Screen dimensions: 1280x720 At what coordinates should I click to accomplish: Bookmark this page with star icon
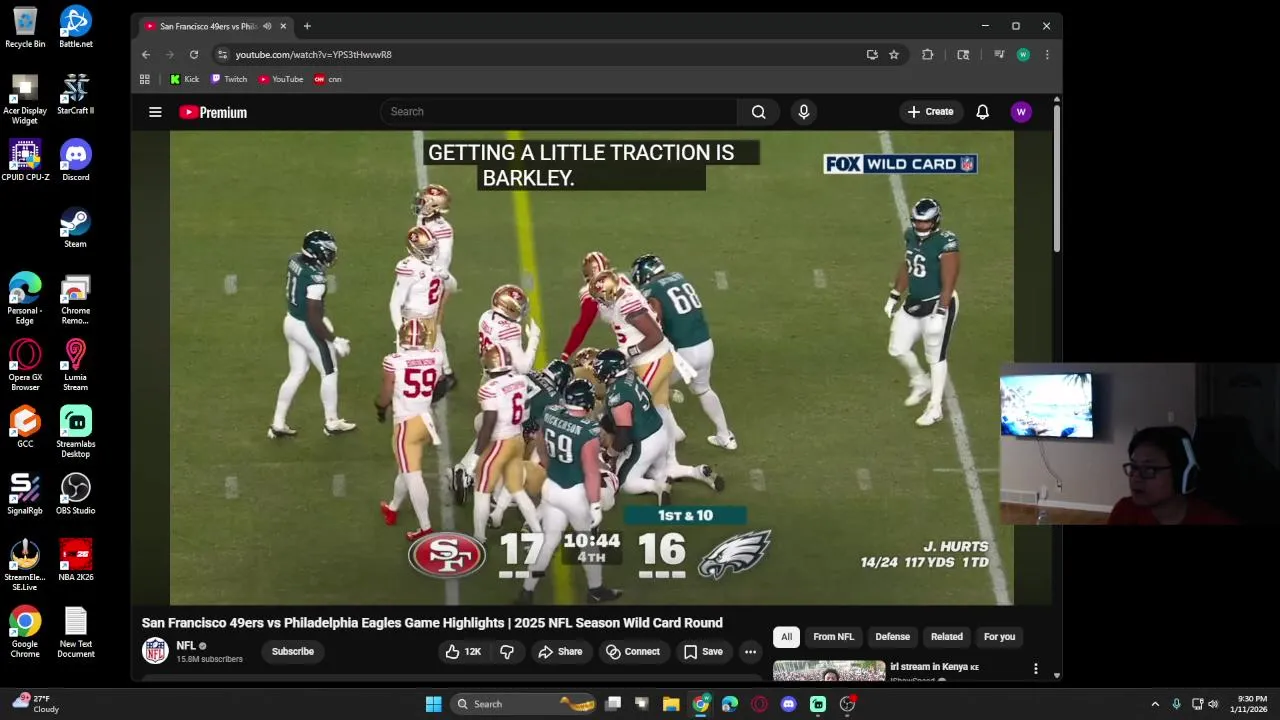[894, 54]
